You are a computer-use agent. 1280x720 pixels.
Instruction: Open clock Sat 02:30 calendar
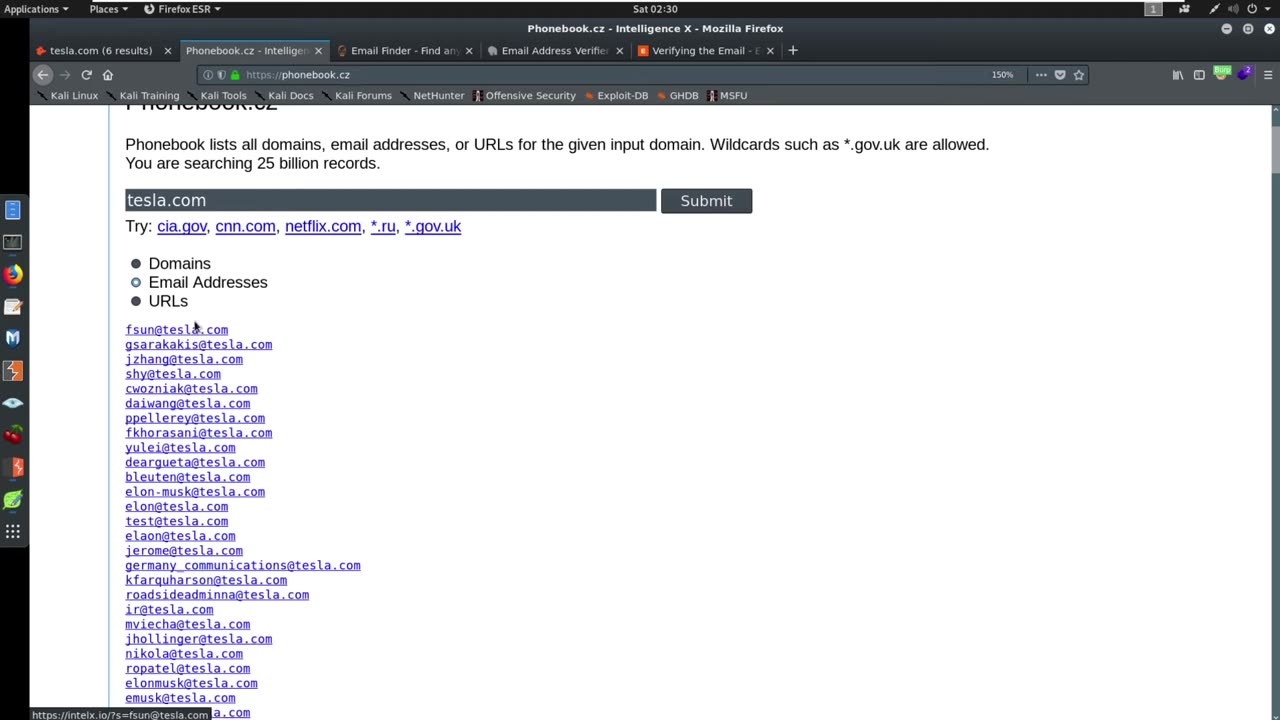point(655,9)
